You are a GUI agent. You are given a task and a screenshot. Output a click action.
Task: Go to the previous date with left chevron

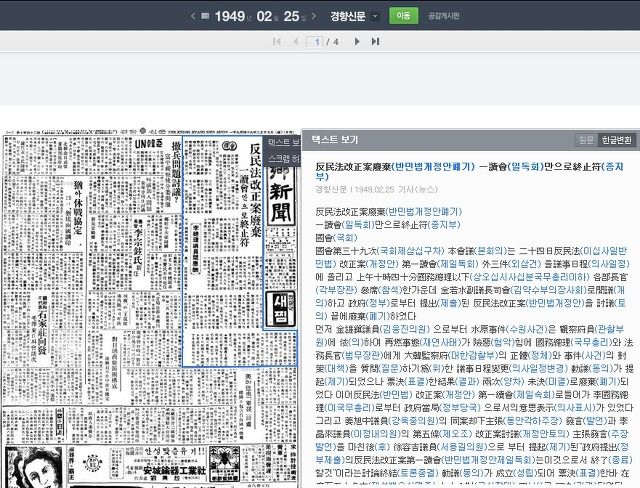click(x=193, y=16)
